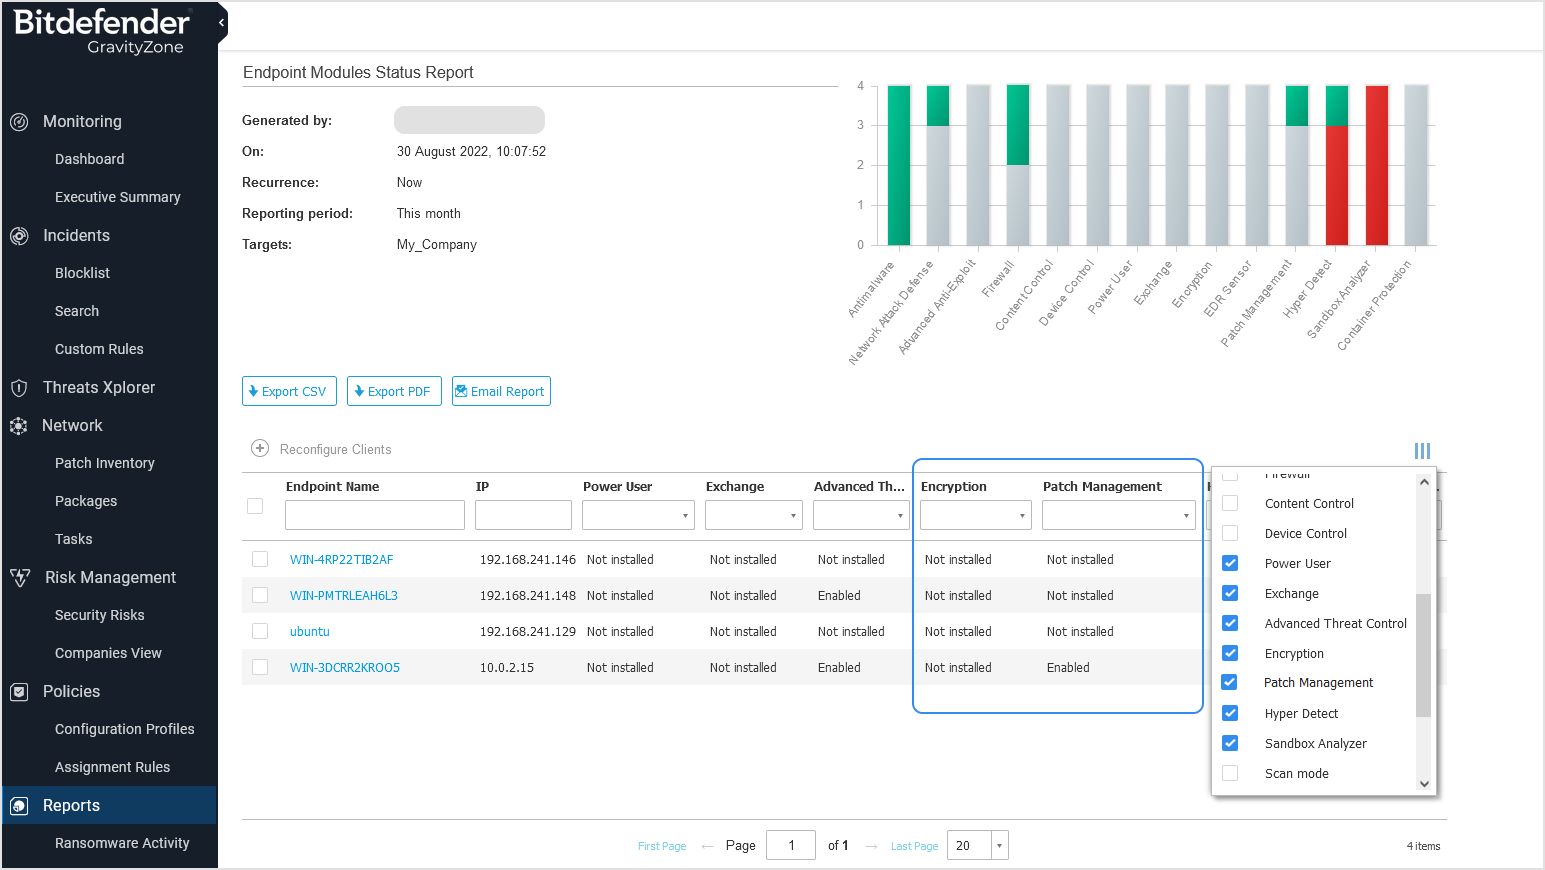Click the Reports section icon
This screenshot has height=870, width=1545.
19,806
